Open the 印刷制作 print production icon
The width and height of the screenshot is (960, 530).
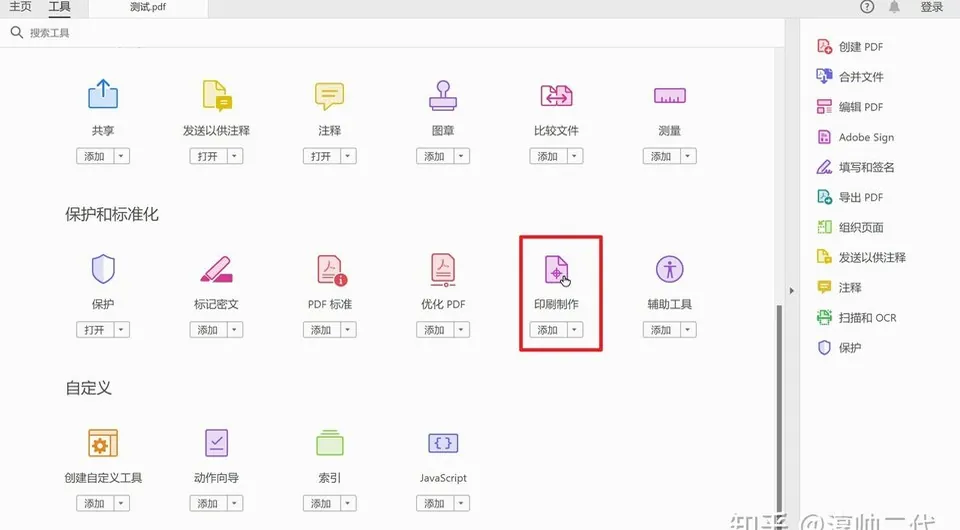556,269
